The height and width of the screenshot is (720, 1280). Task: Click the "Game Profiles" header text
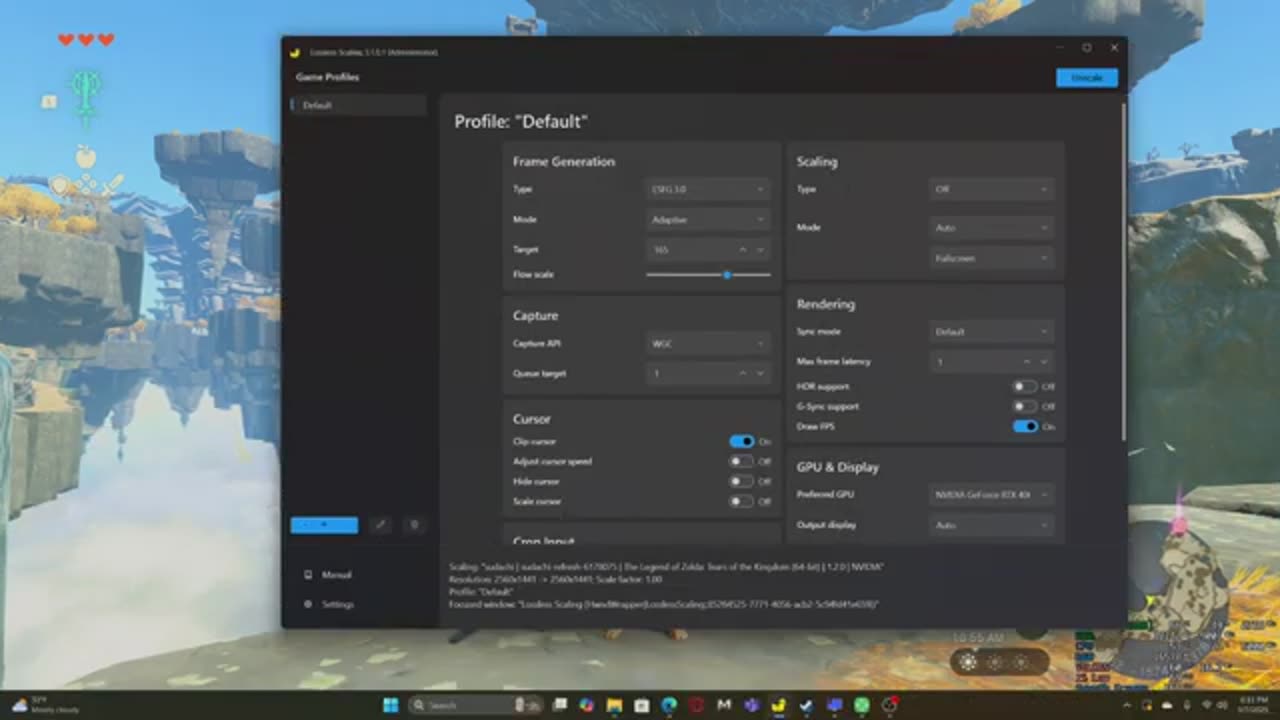point(327,77)
